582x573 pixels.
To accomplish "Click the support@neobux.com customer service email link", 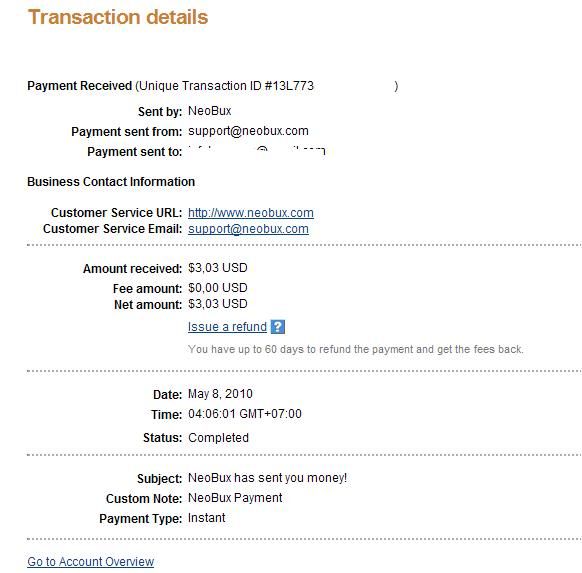I will click(248, 229).
